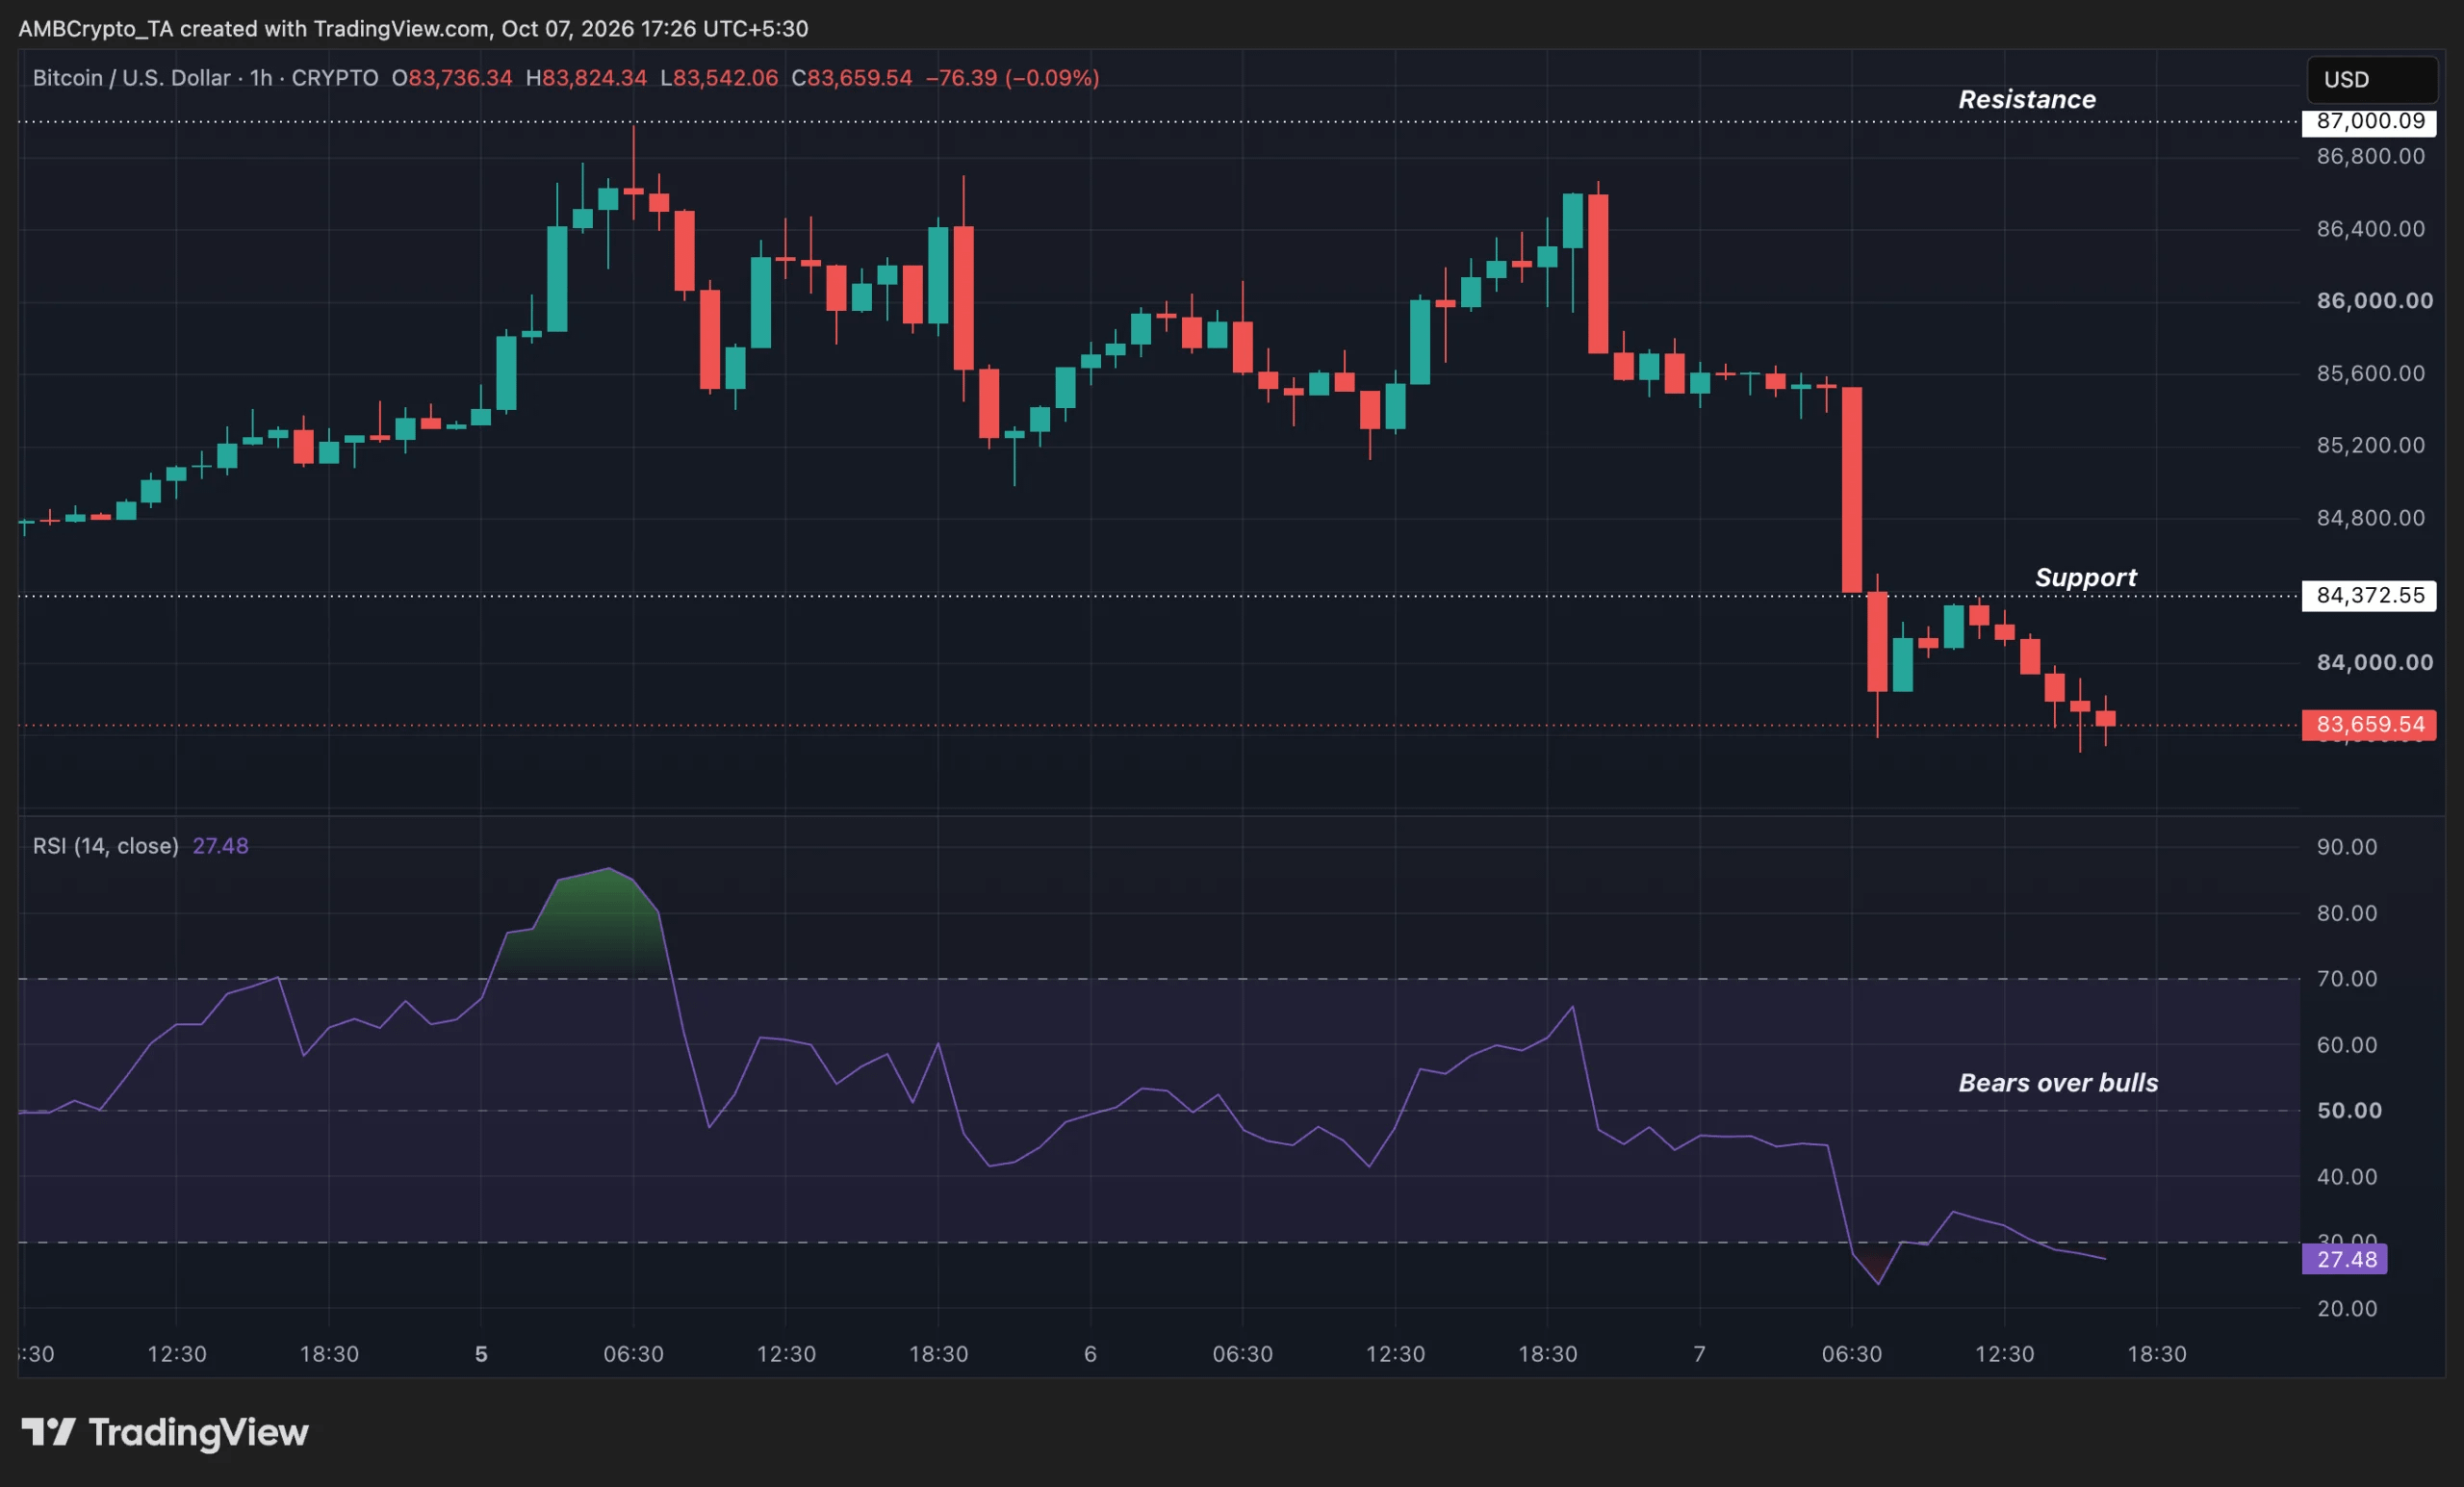This screenshot has height=1487, width=2464.
Task: Click the 86,000.00 price axis label
Action: tap(2375, 301)
